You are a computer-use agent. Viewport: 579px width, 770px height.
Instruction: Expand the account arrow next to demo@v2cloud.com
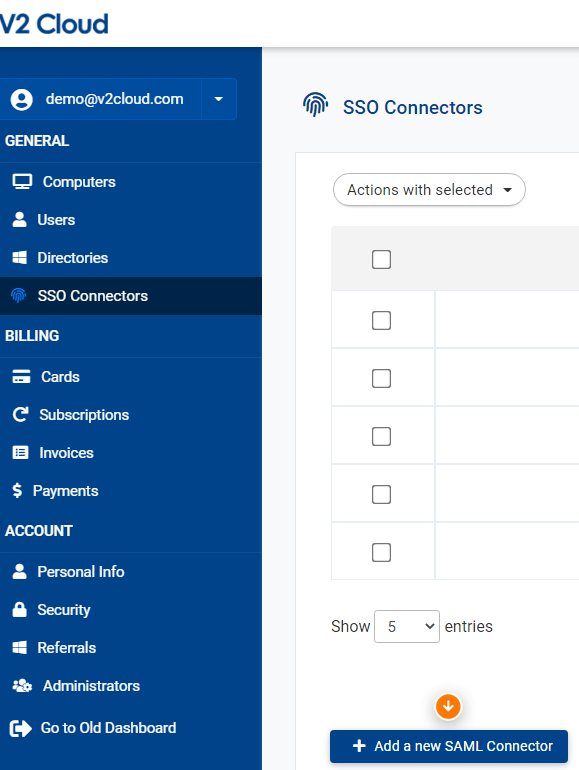pyautogui.click(x=219, y=99)
